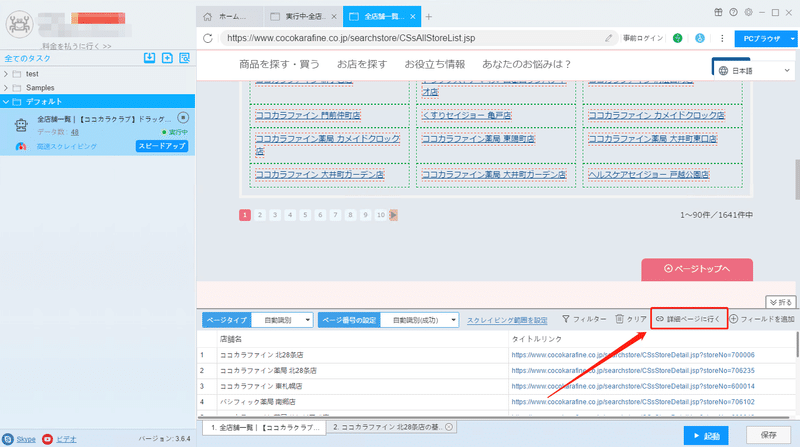Screen dimensions: 800x447
Task: Click the 料金を払うに行く link
Action: click(77, 46)
